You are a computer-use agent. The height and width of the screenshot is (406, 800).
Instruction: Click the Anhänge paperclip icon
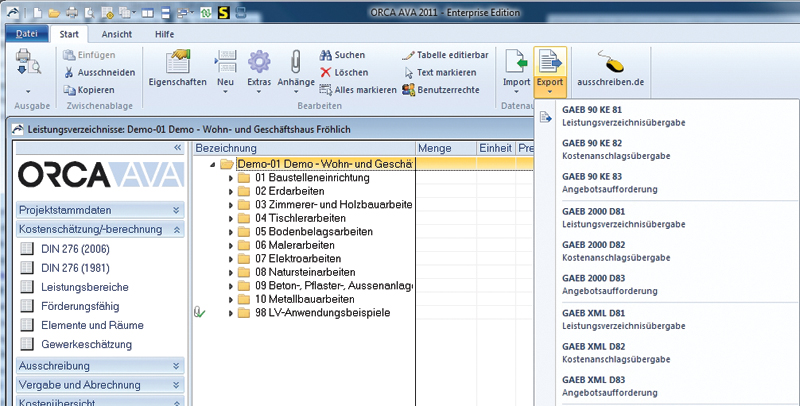[x=301, y=64]
